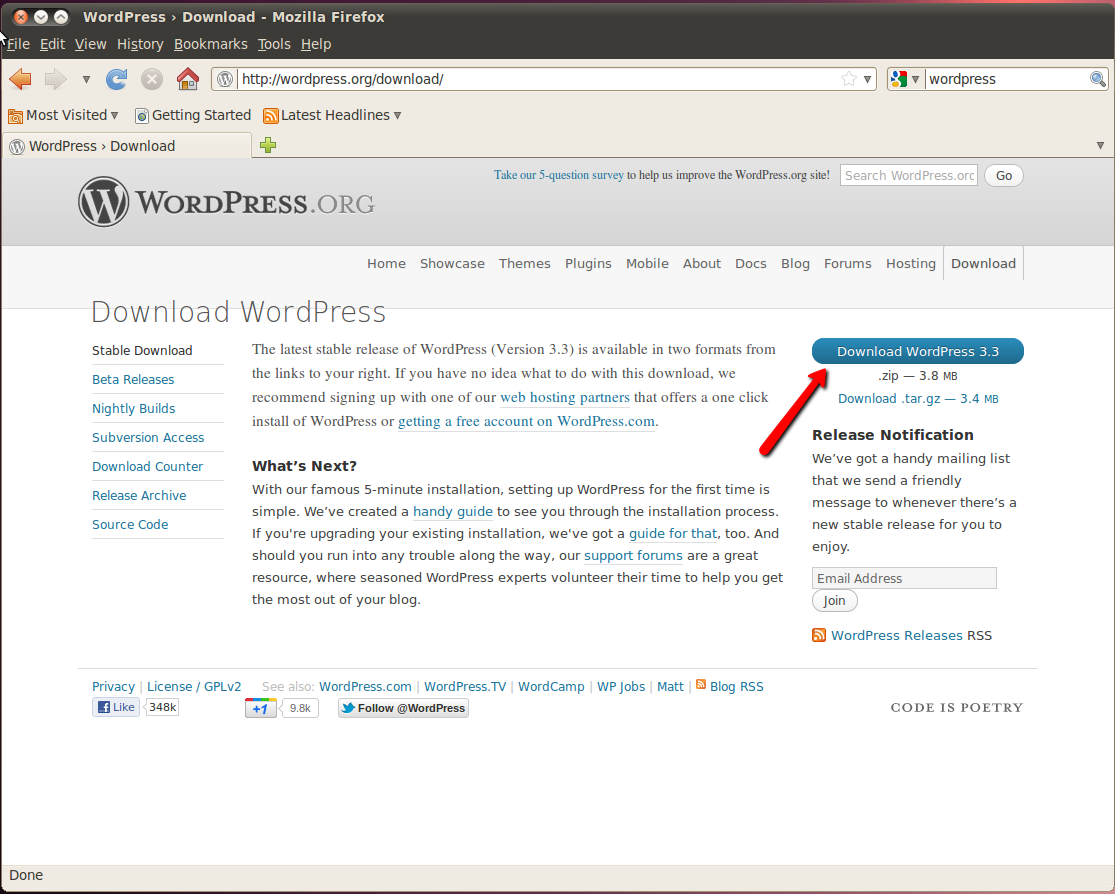Click the License / GPLv2 footer link

coord(194,686)
